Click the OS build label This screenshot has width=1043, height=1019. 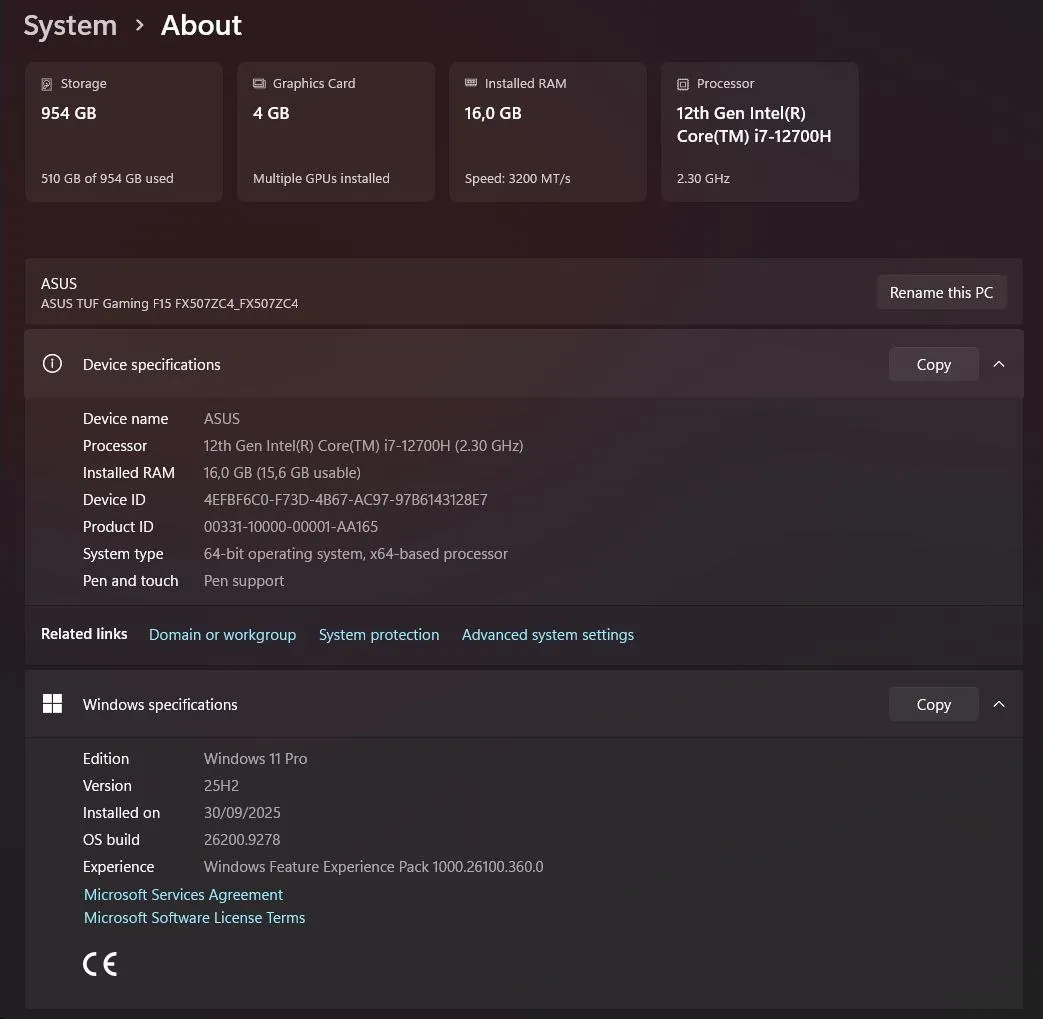tap(111, 839)
